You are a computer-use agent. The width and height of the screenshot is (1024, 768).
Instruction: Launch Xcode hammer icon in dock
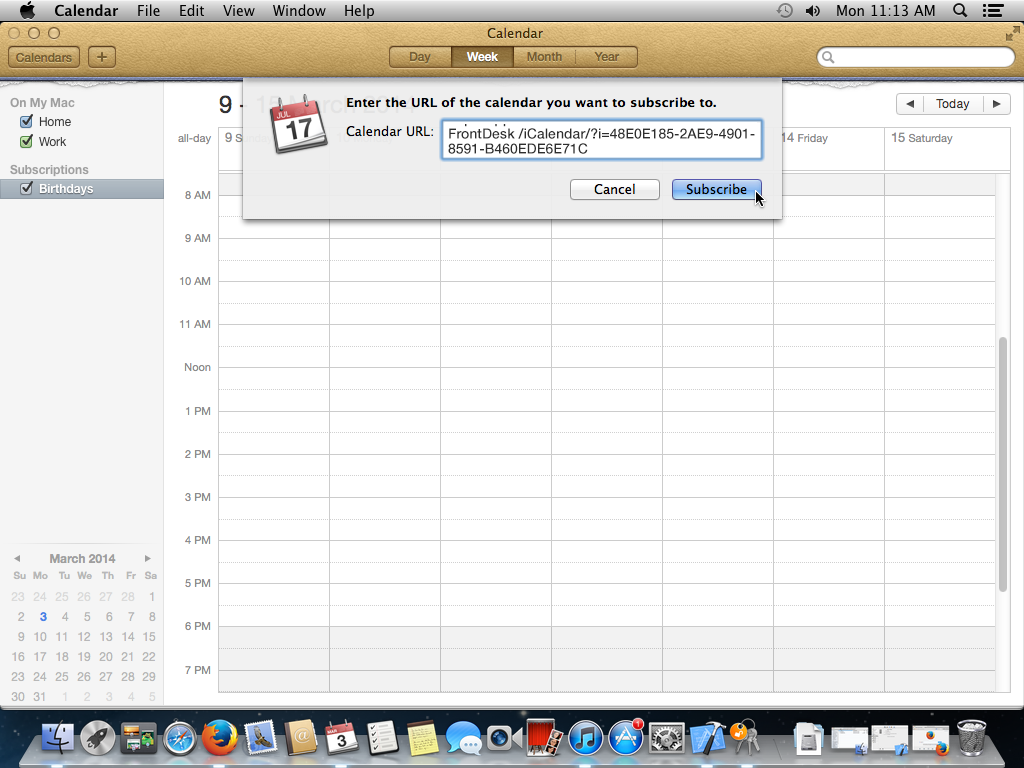point(707,738)
